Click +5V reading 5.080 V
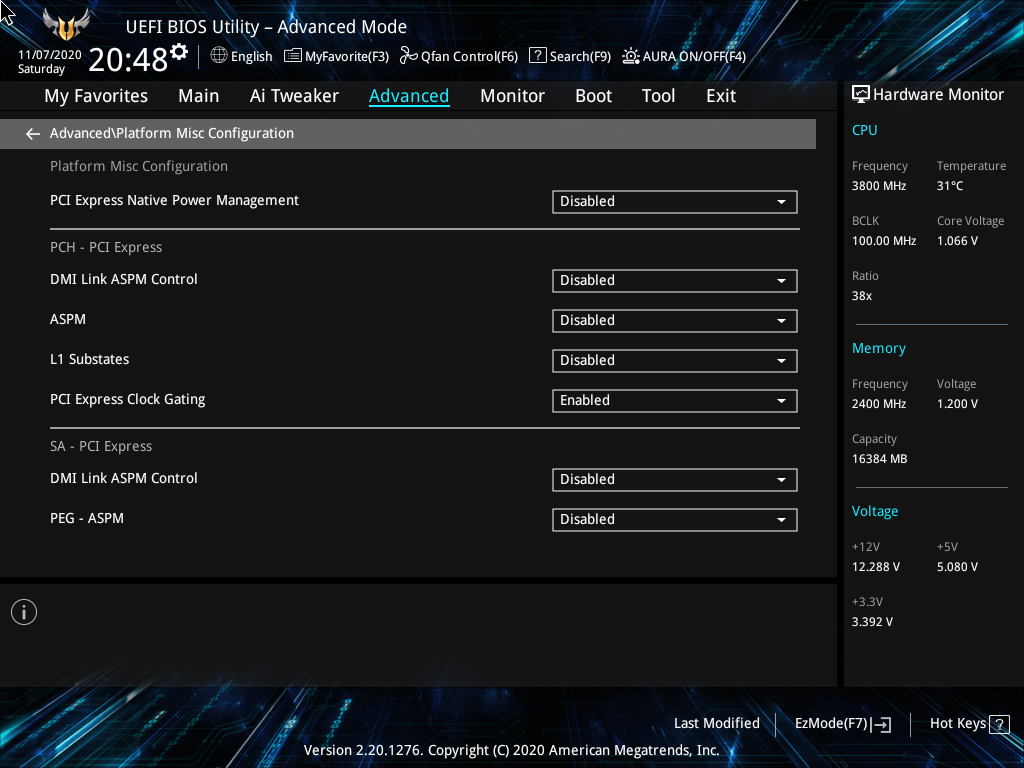1024x768 pixels. [957, 567]
